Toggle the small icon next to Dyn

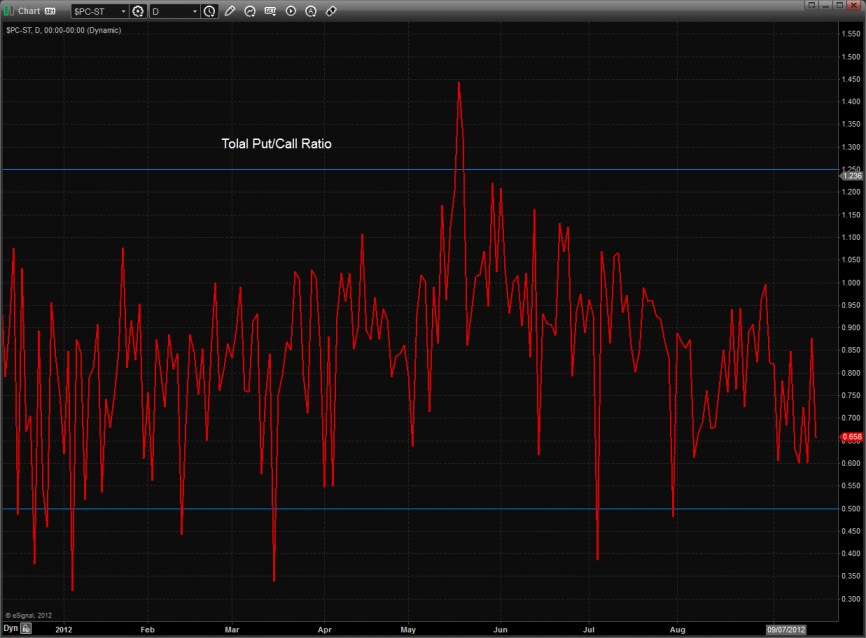27,629
